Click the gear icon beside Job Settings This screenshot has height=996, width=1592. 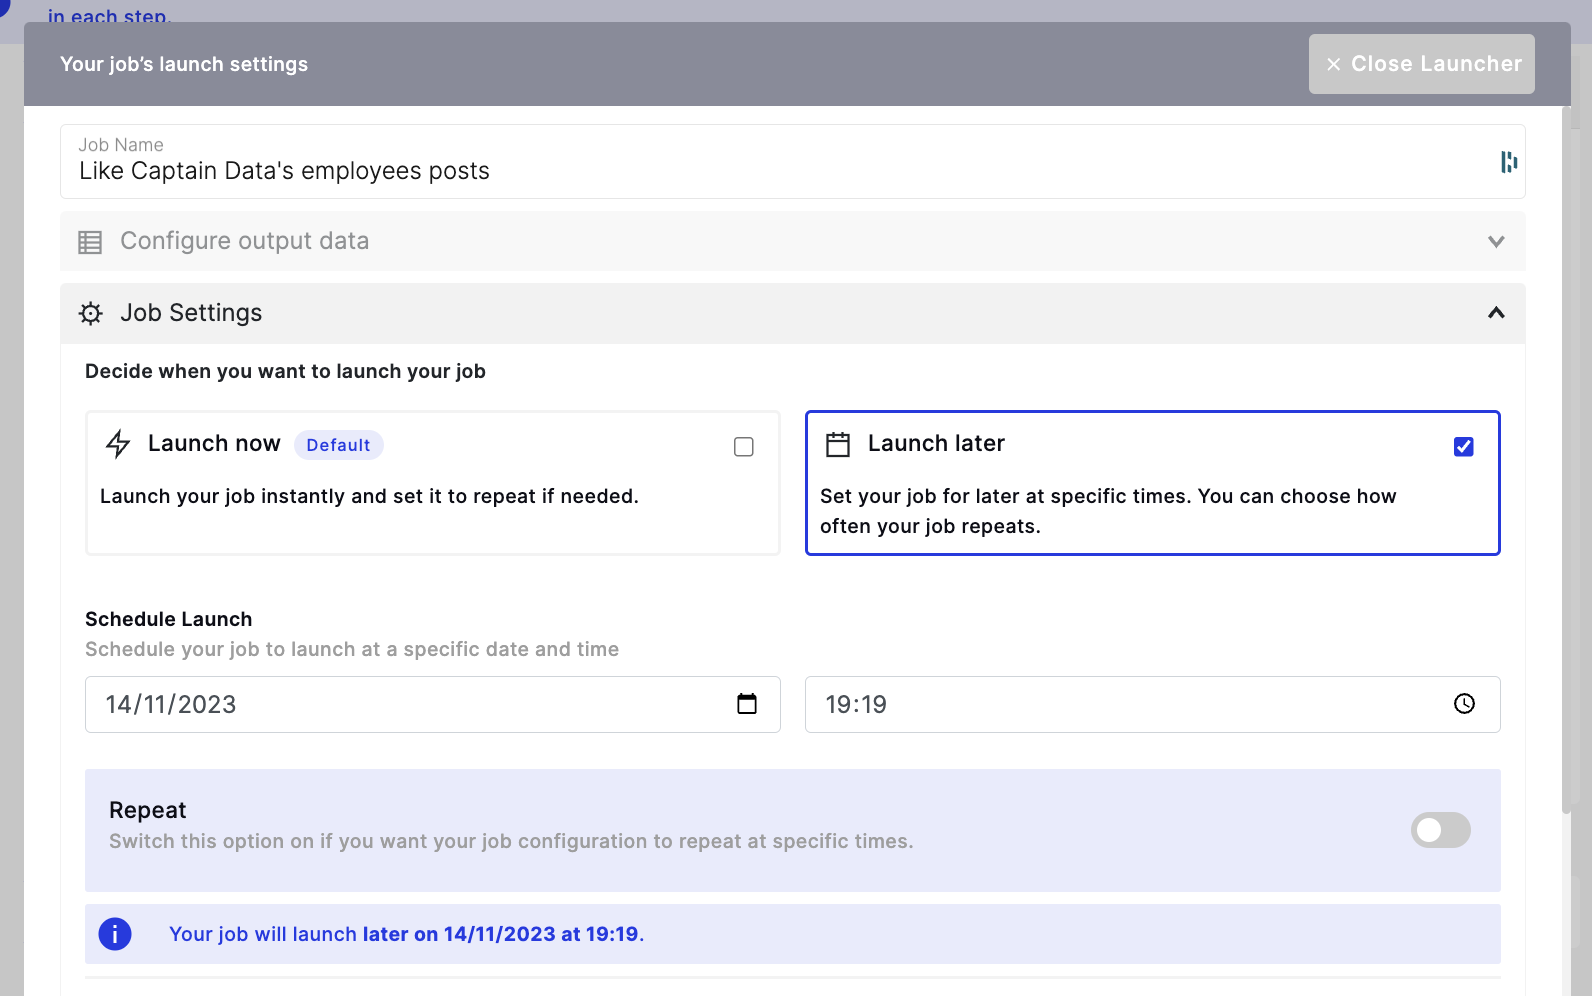point(91,314)
